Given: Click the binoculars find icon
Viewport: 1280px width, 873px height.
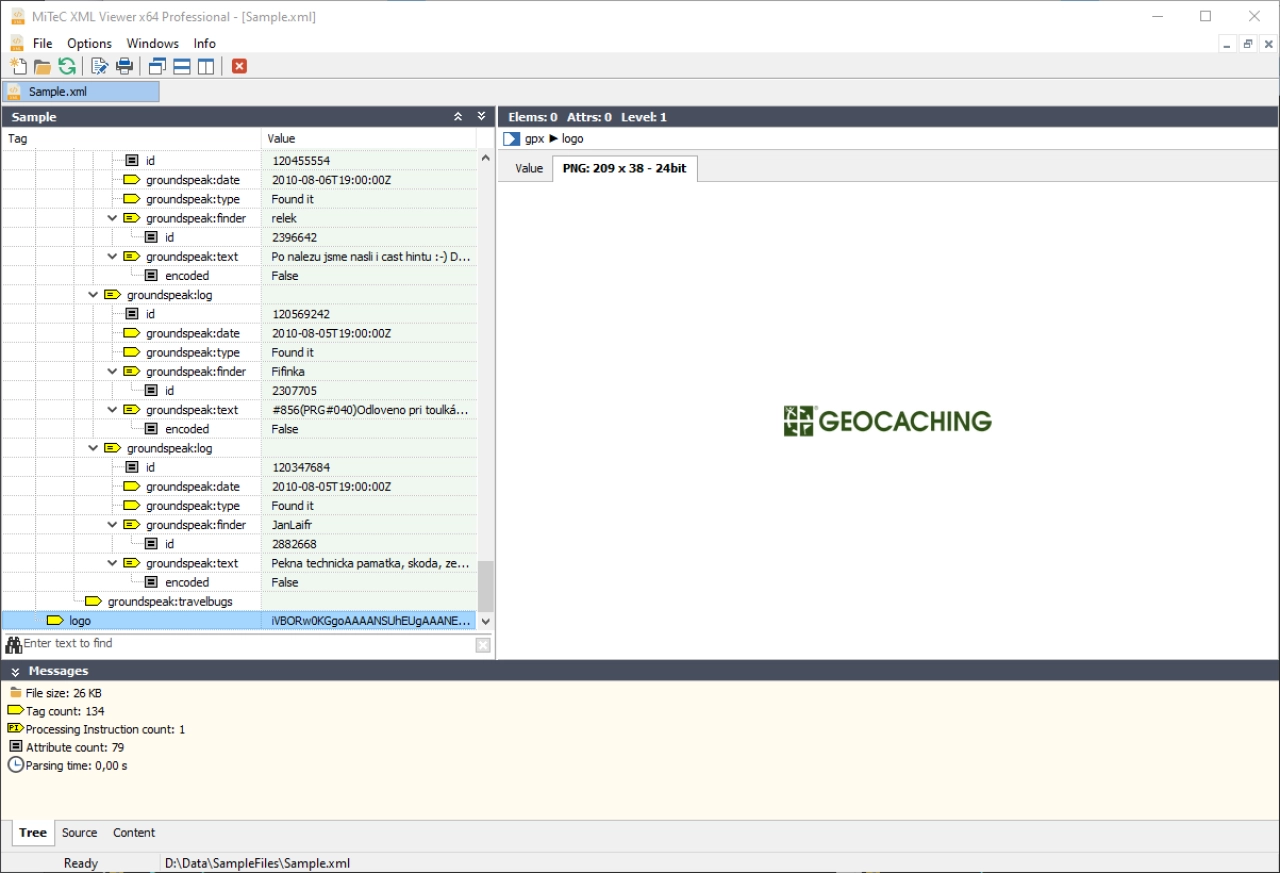Looking at the screenshot, I should click(13, 645).
